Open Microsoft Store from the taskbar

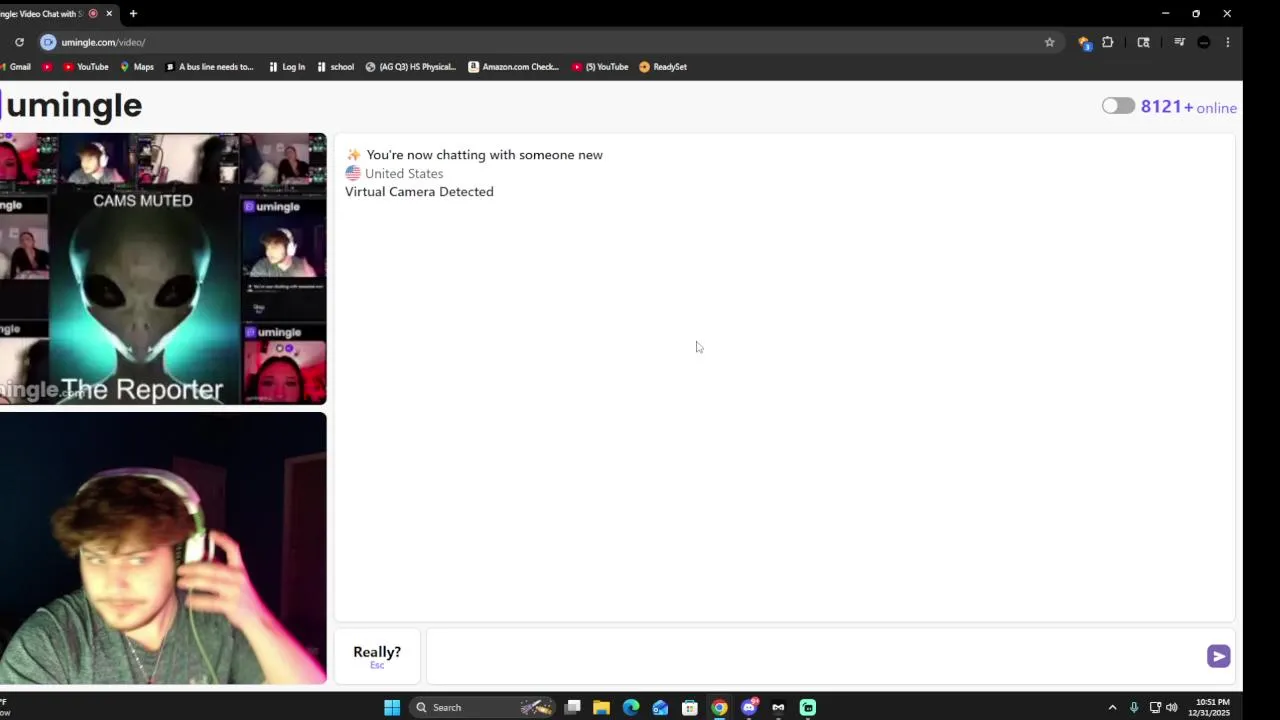pyautogui.click(x=690, y=707)
